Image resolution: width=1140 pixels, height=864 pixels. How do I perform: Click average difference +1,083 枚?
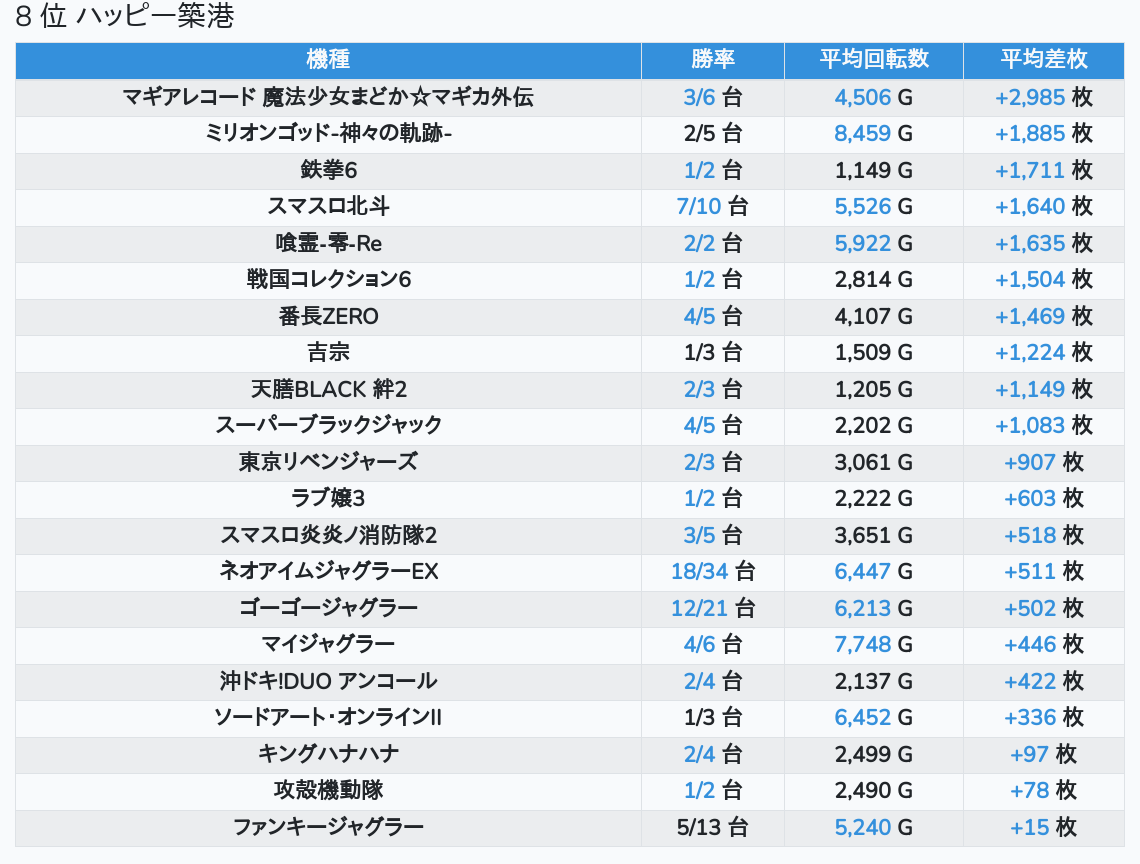(x=1043, y=425)
